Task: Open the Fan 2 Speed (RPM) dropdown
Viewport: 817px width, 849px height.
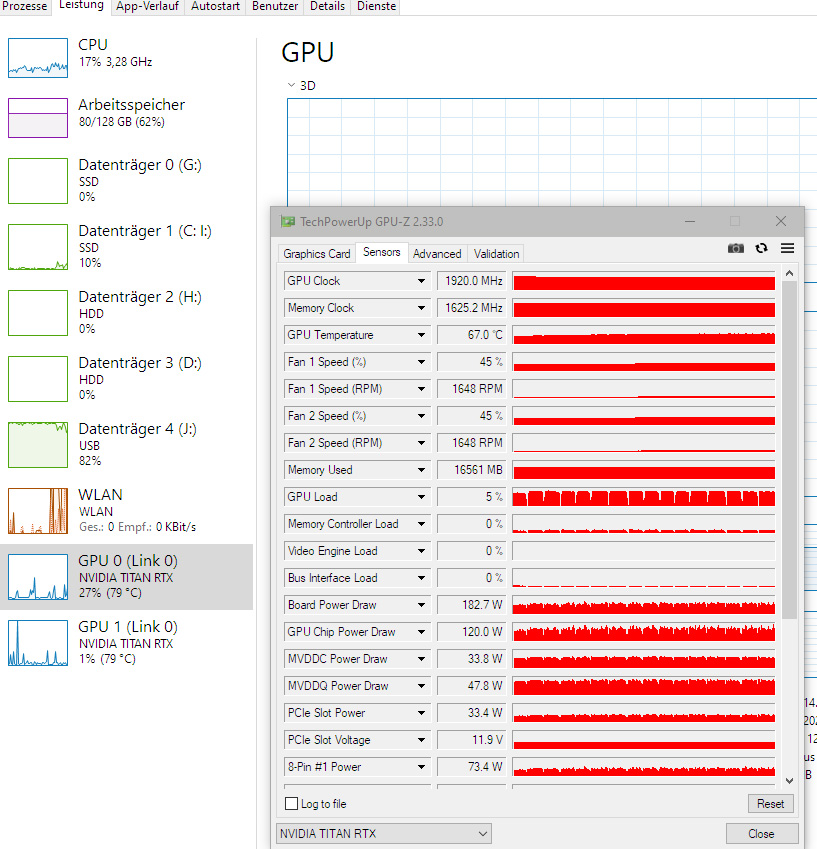Action: point(421,443)
